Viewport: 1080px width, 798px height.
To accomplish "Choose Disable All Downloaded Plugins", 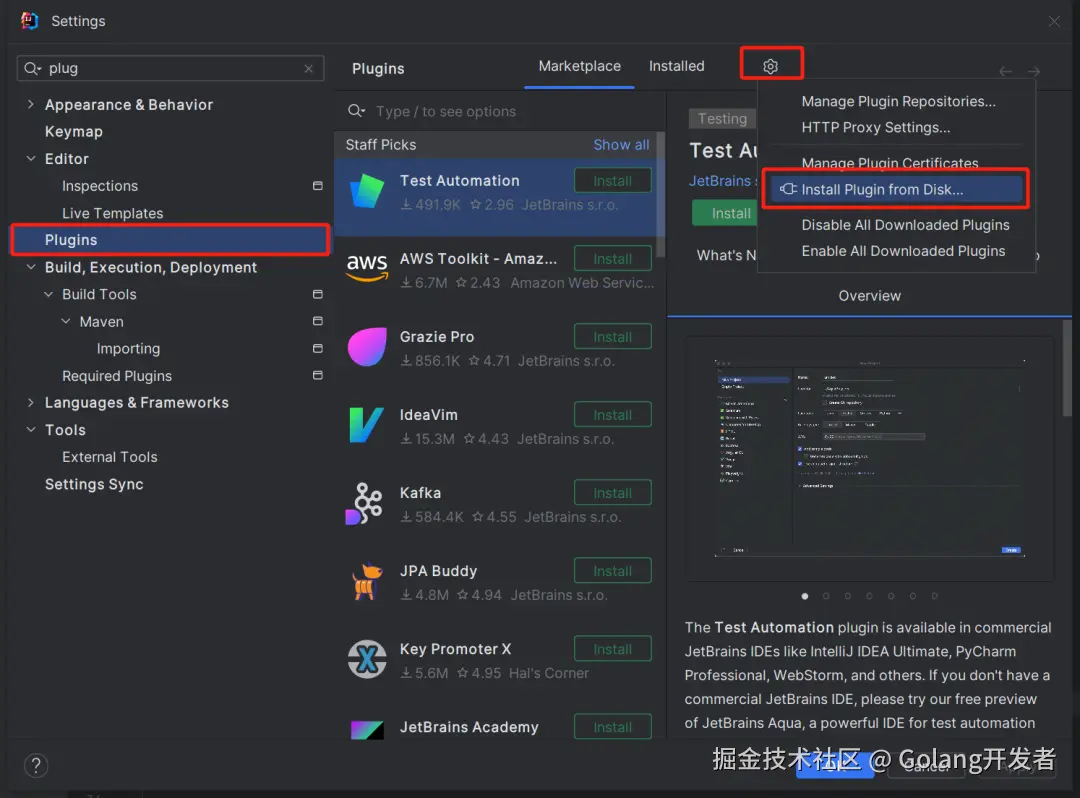I will 905,225.
